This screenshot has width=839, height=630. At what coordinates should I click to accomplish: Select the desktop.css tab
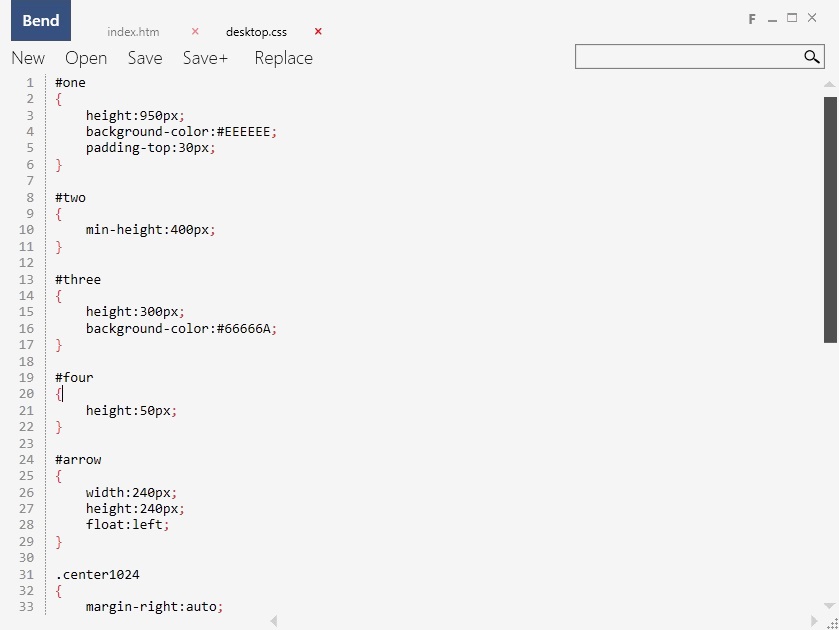point(256,32)
